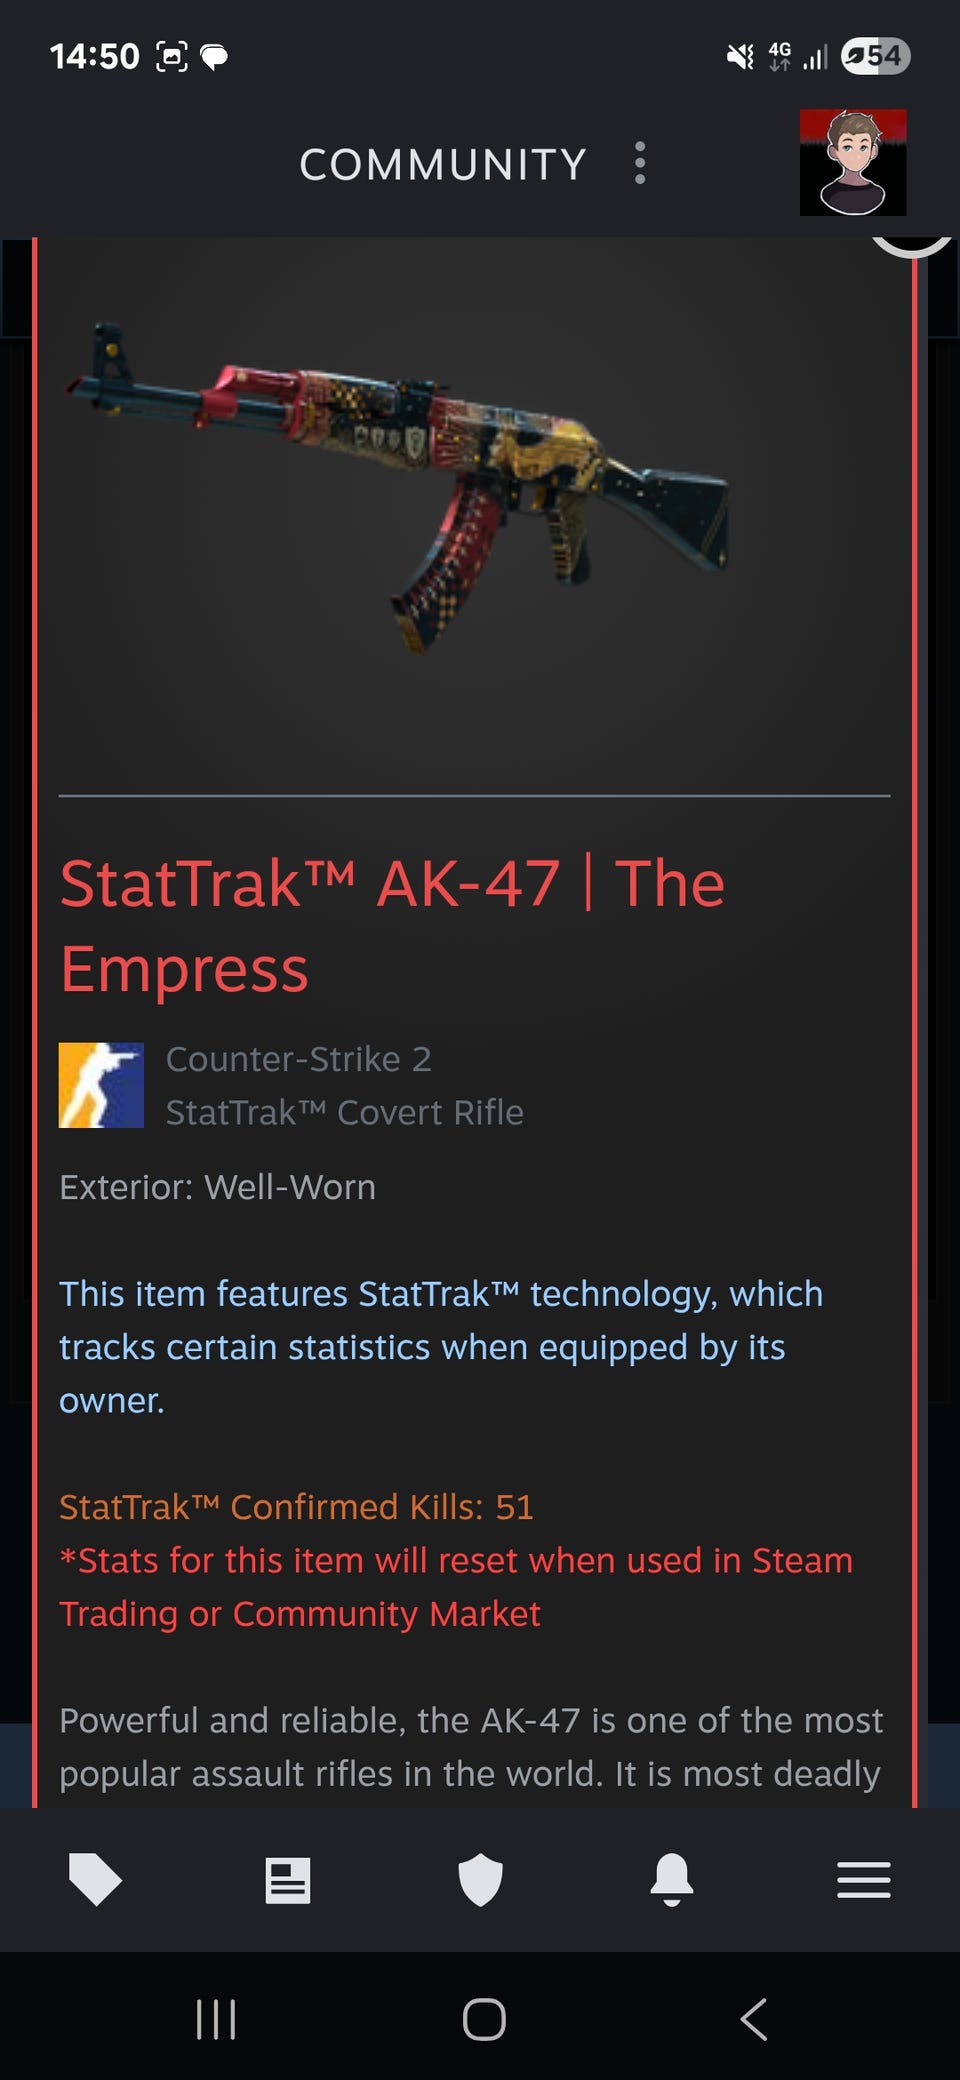Tap the Android recent apps button
Screen dimensions: 960x2080
(216, 2019)
